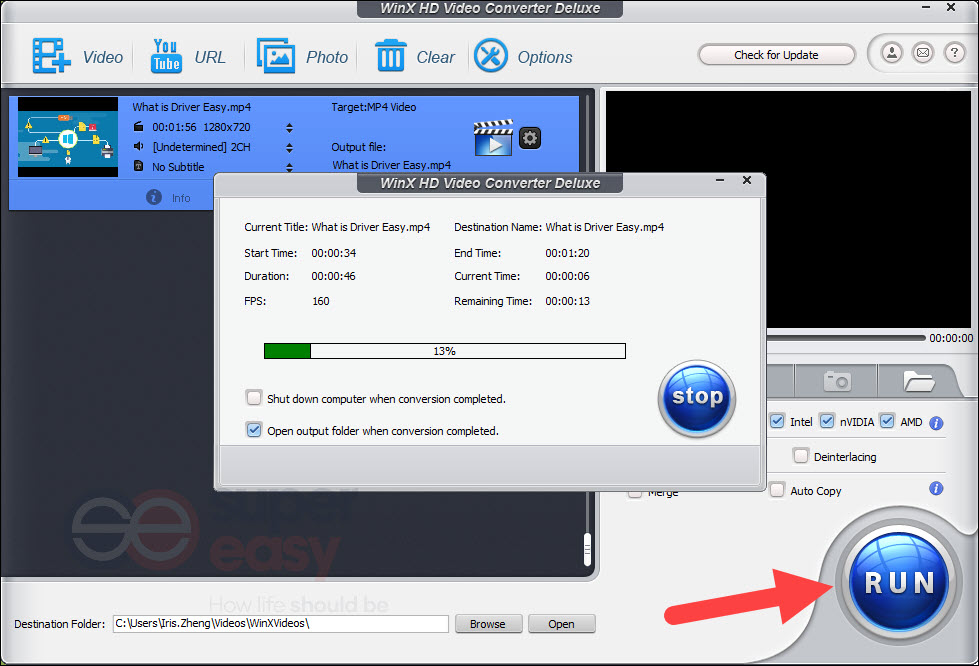Click the preview player seek bar
The width and height of the screenshot is (979, 666).
(846, 338)
